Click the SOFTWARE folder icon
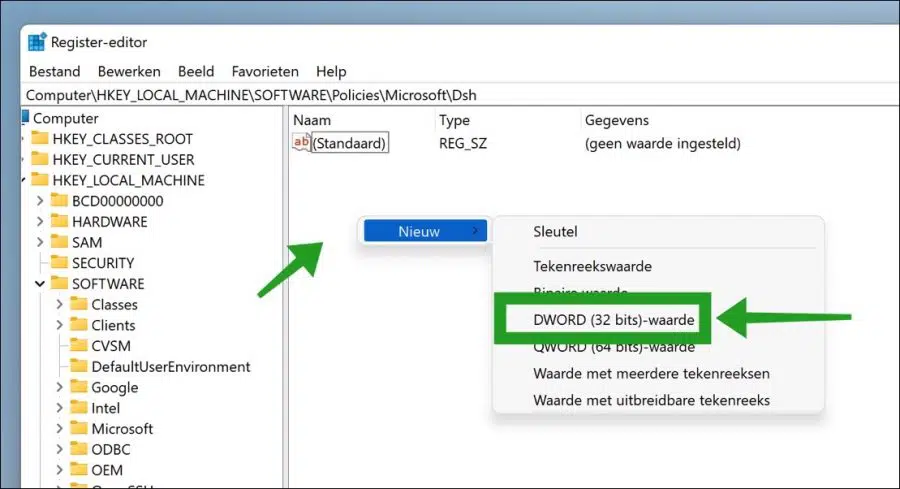This screenshot has height=489, width=900. coord(59,283)
